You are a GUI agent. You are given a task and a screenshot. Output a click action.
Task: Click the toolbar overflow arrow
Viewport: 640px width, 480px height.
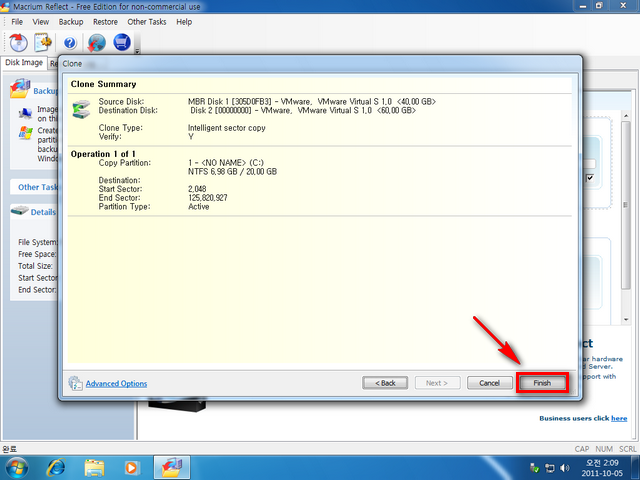point(138,51)
